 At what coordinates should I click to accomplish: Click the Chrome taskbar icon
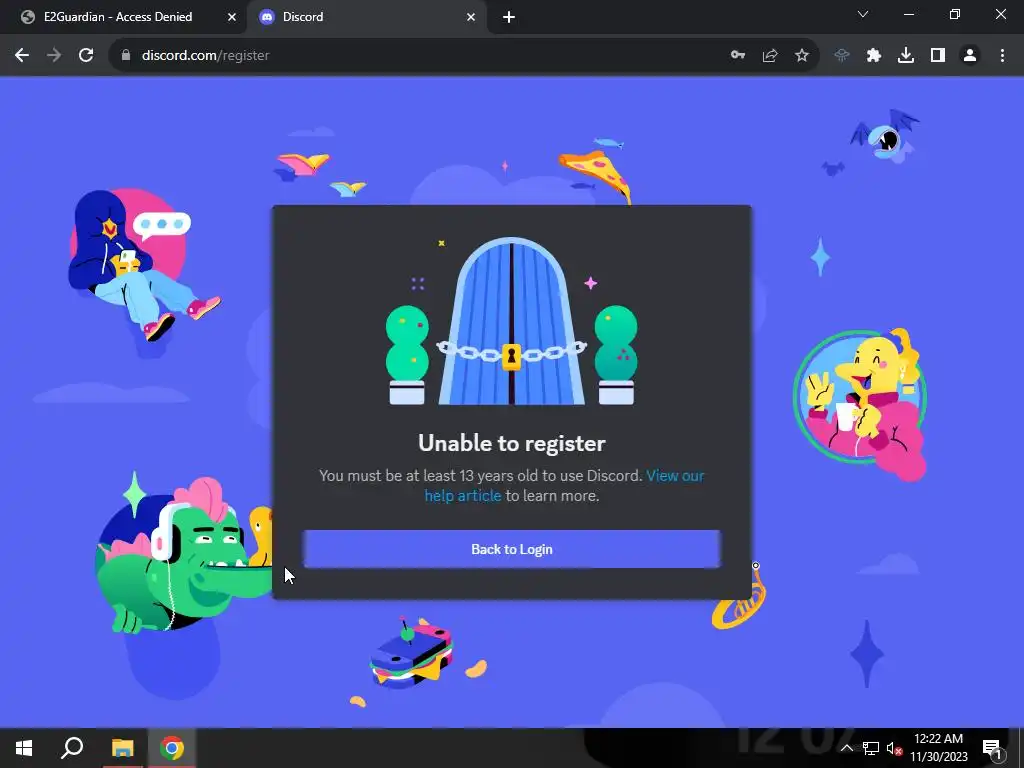(x=172, y=748)
